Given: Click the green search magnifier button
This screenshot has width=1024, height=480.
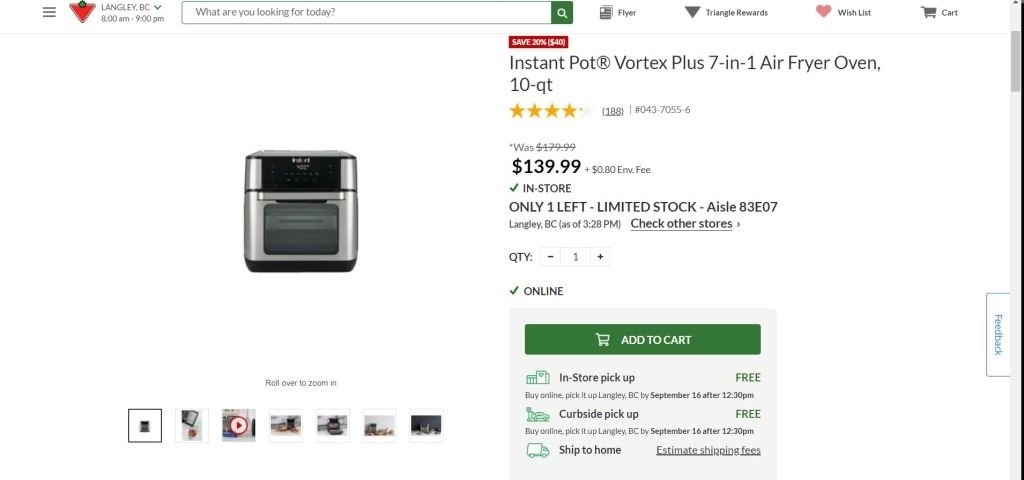Looking at the screenshot, I should 564,13.
